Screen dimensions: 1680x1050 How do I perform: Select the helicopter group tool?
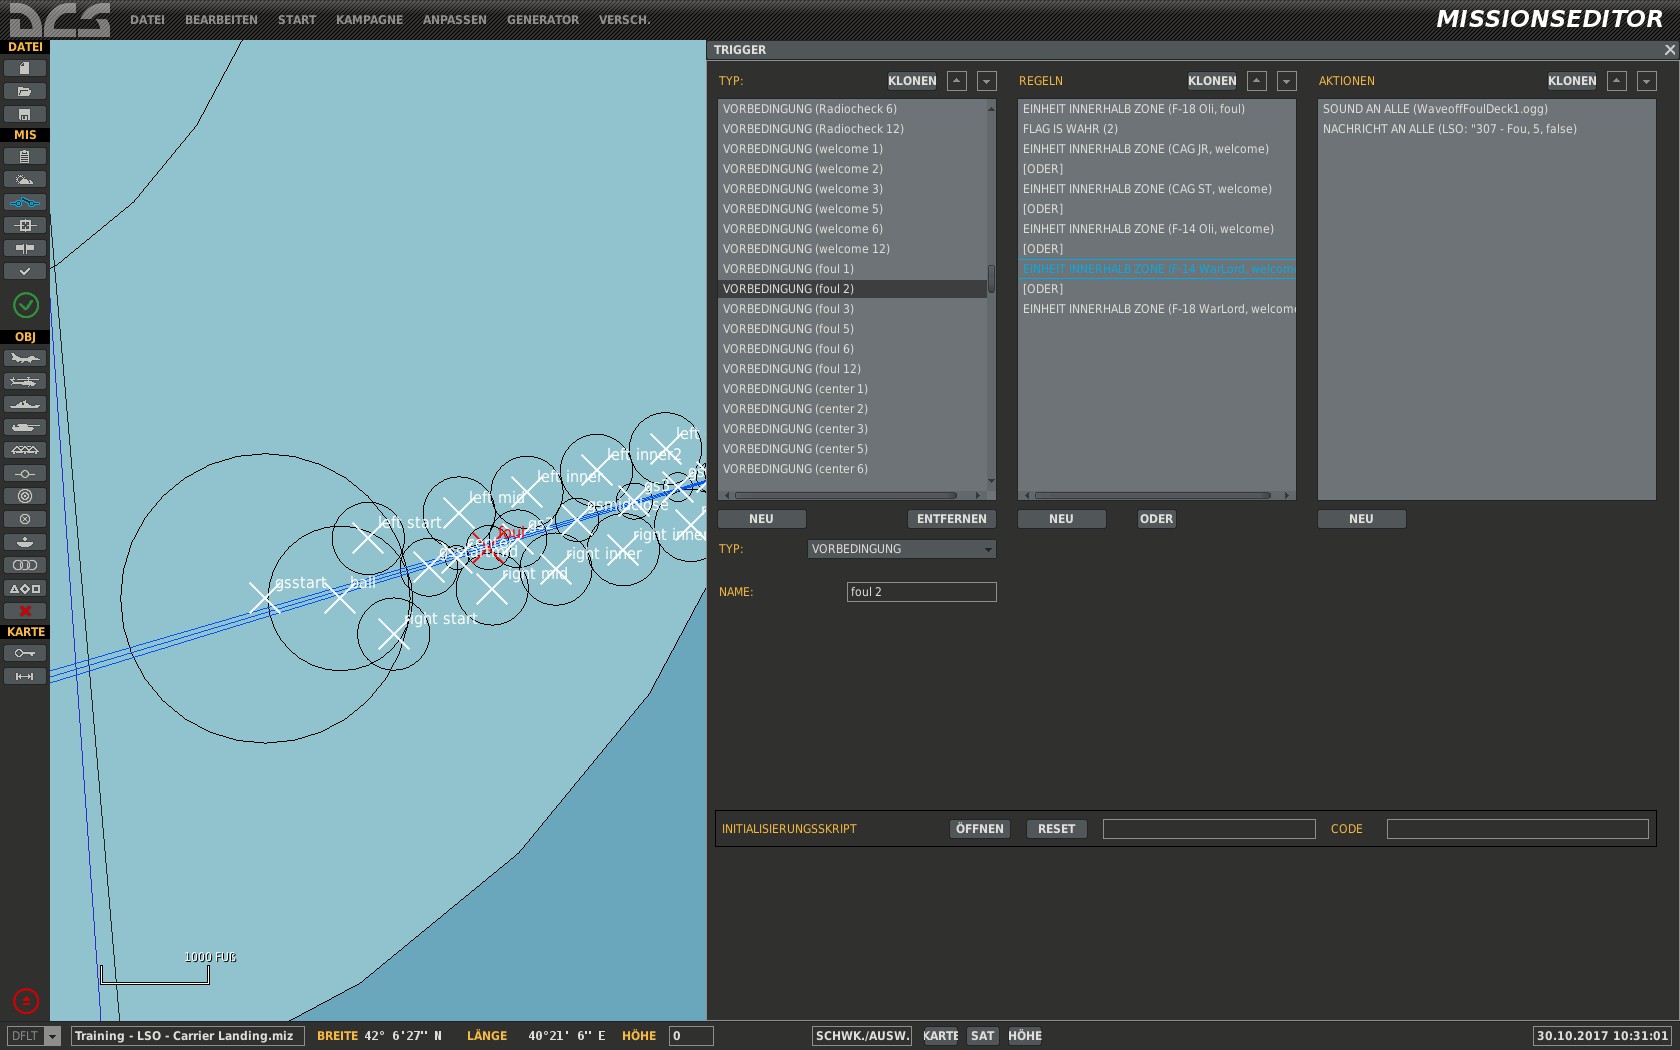(x=25, y=381)
